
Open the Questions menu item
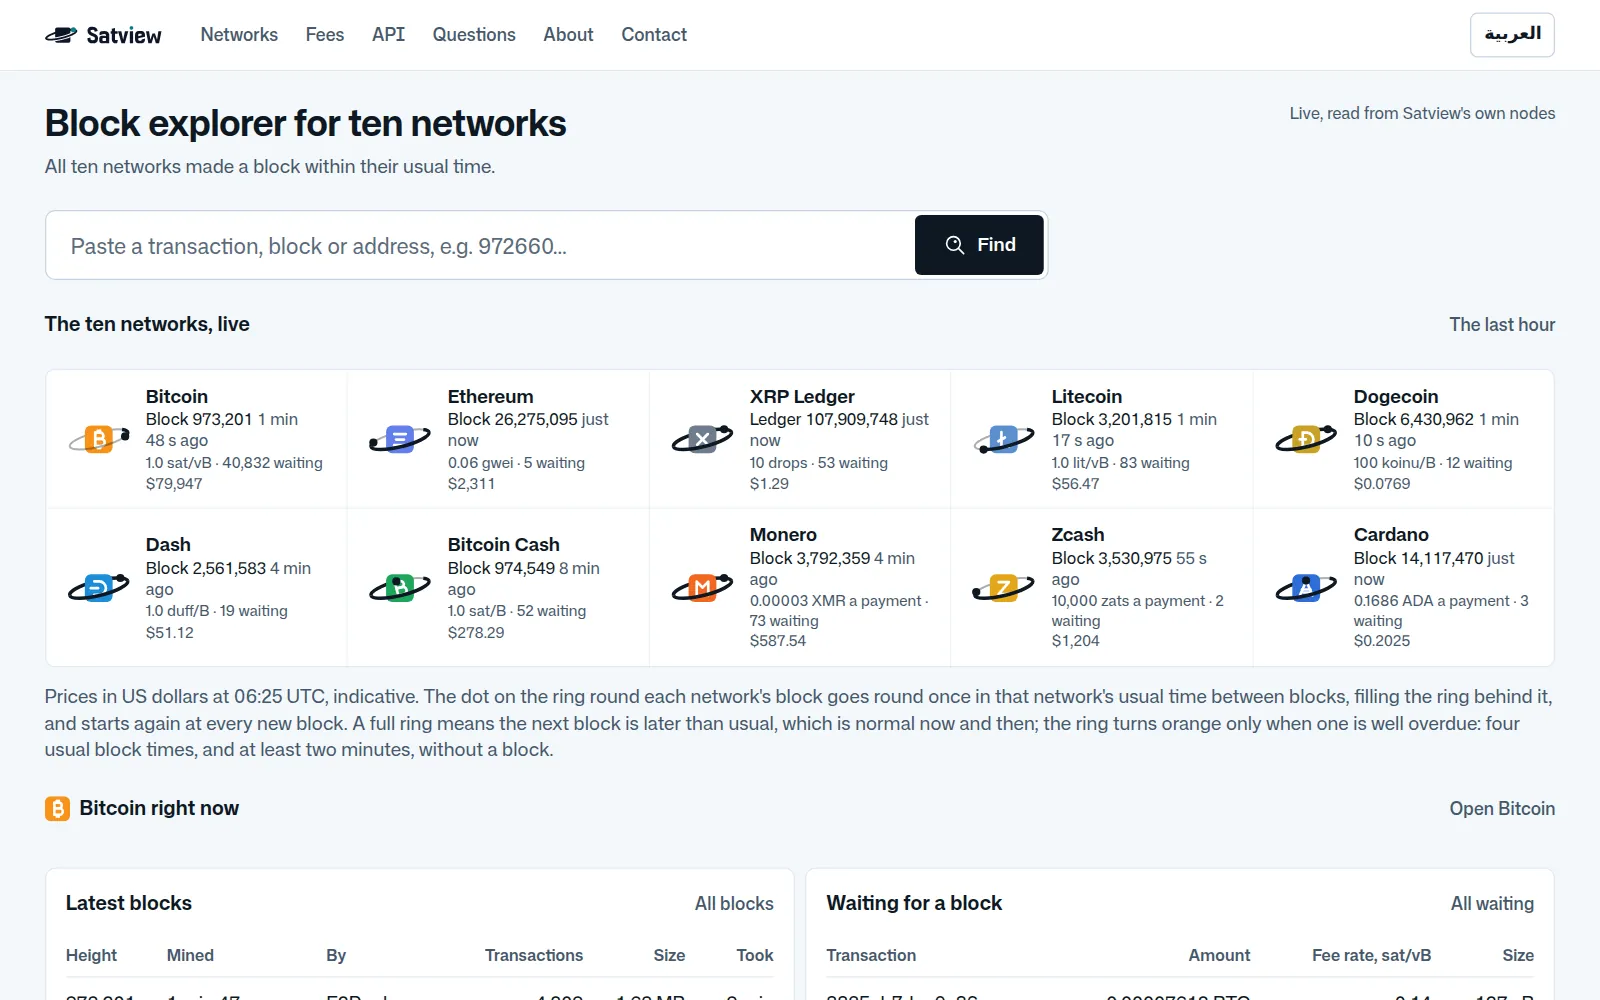pos(474,35)
